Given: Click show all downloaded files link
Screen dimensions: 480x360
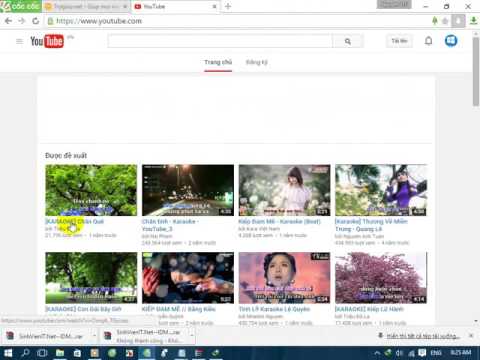Looking at the screenshot, I should point(423,336).
